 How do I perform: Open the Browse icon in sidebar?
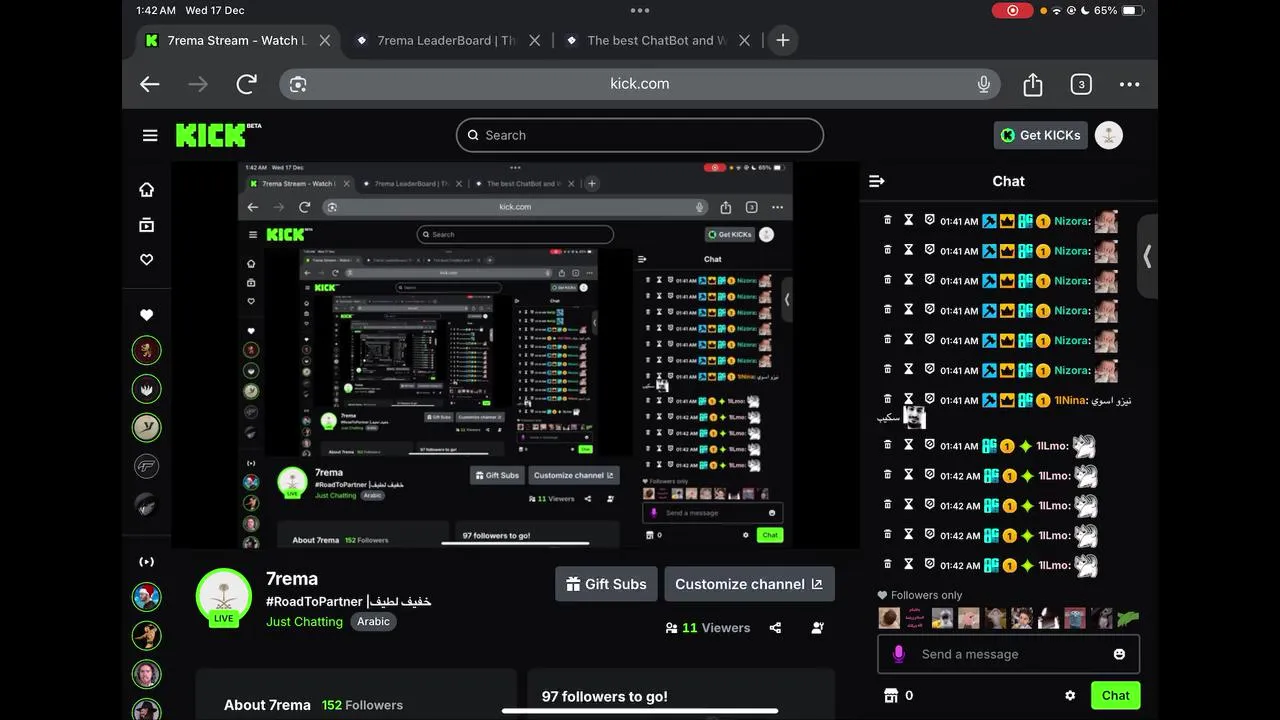click(147, 225)
